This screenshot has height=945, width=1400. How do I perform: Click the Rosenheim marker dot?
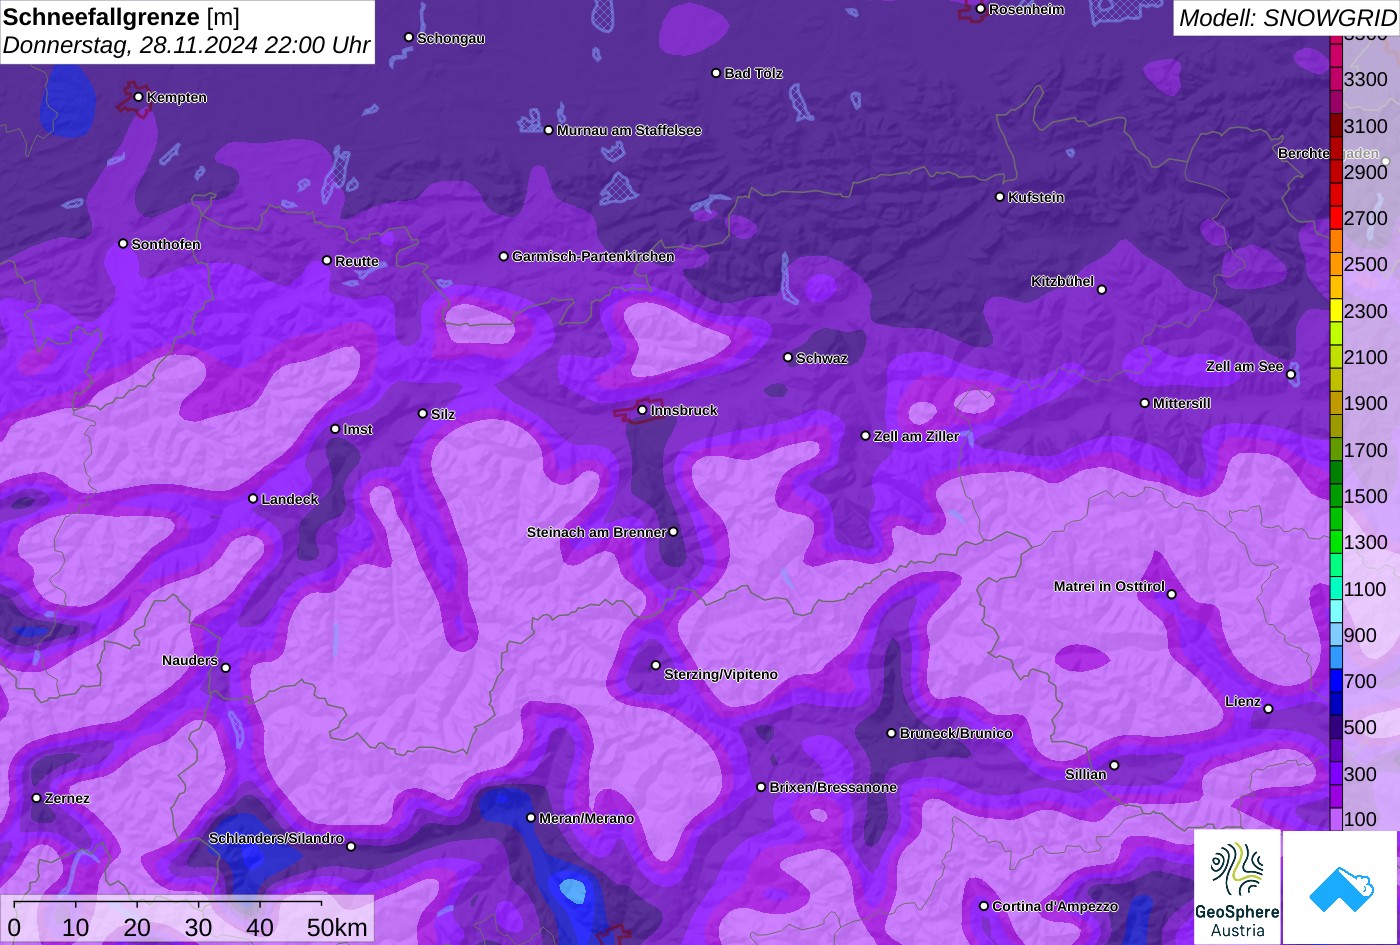[981, 9]
